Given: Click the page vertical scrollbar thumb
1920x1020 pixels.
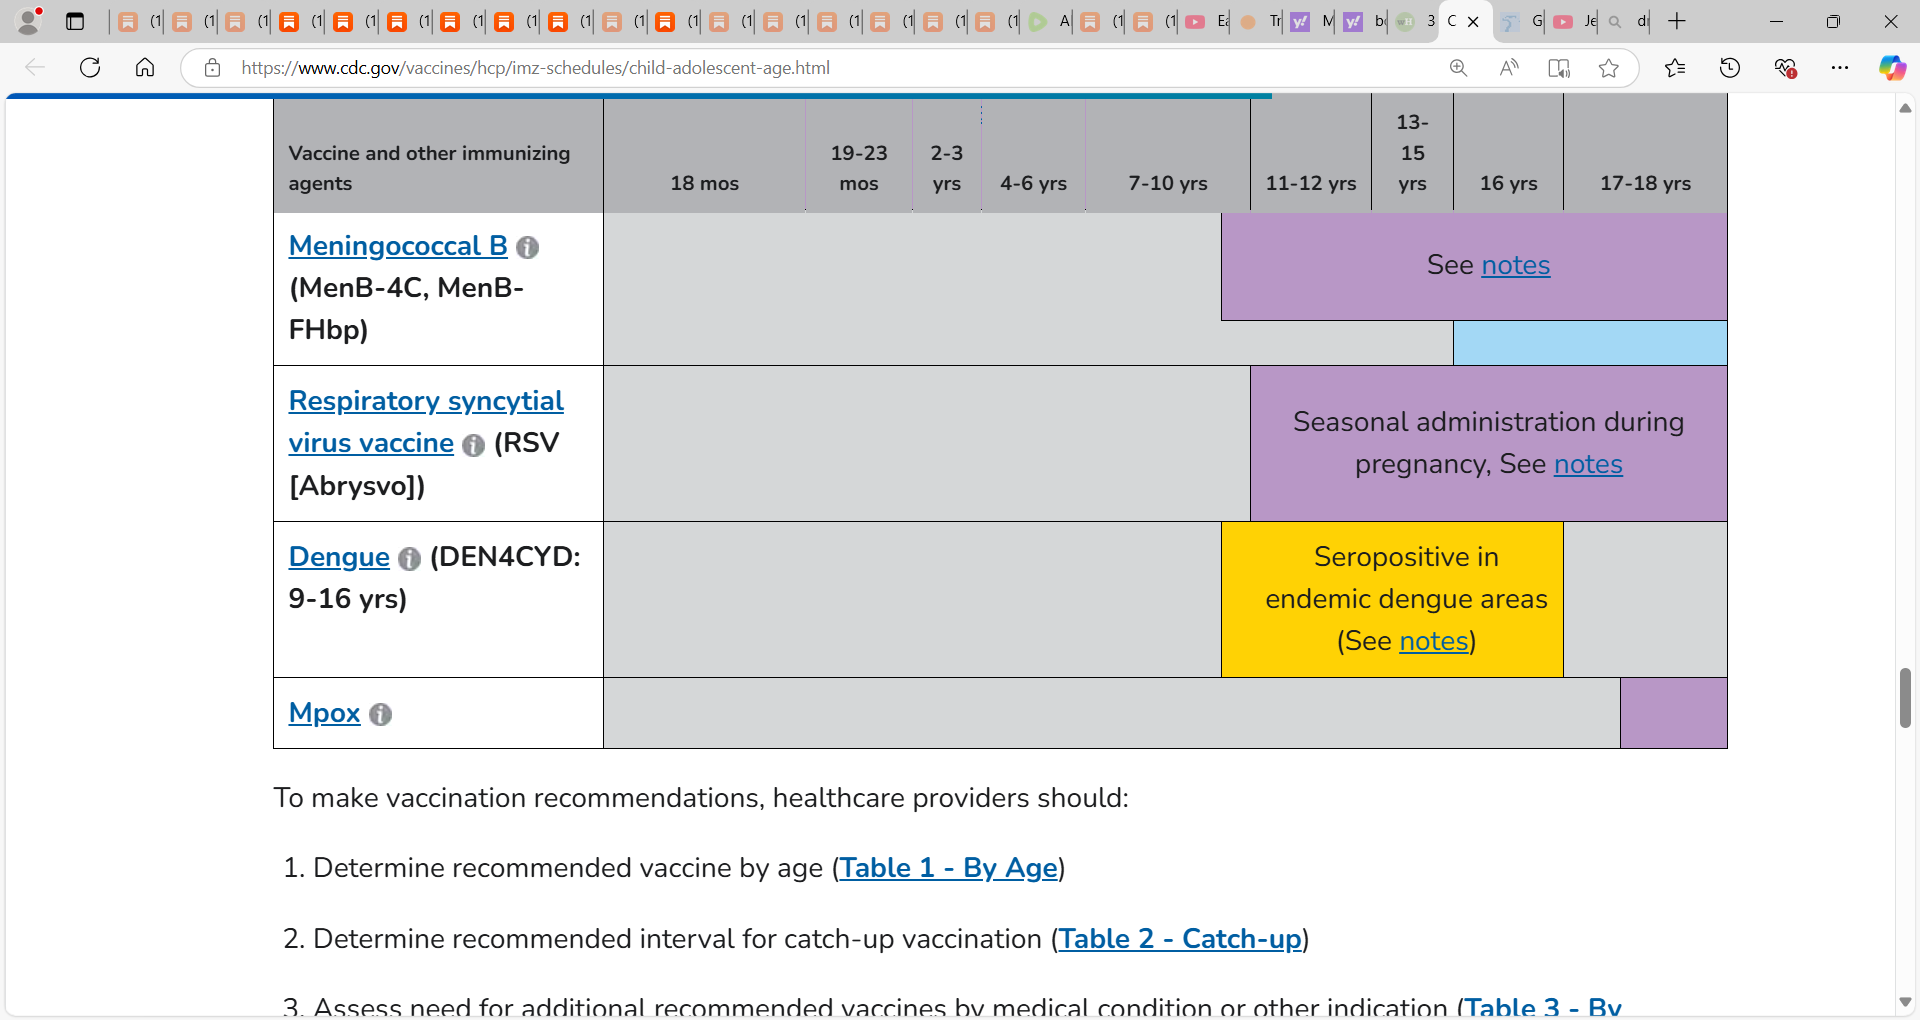Looking at the screenshot, I should 1905,698.
